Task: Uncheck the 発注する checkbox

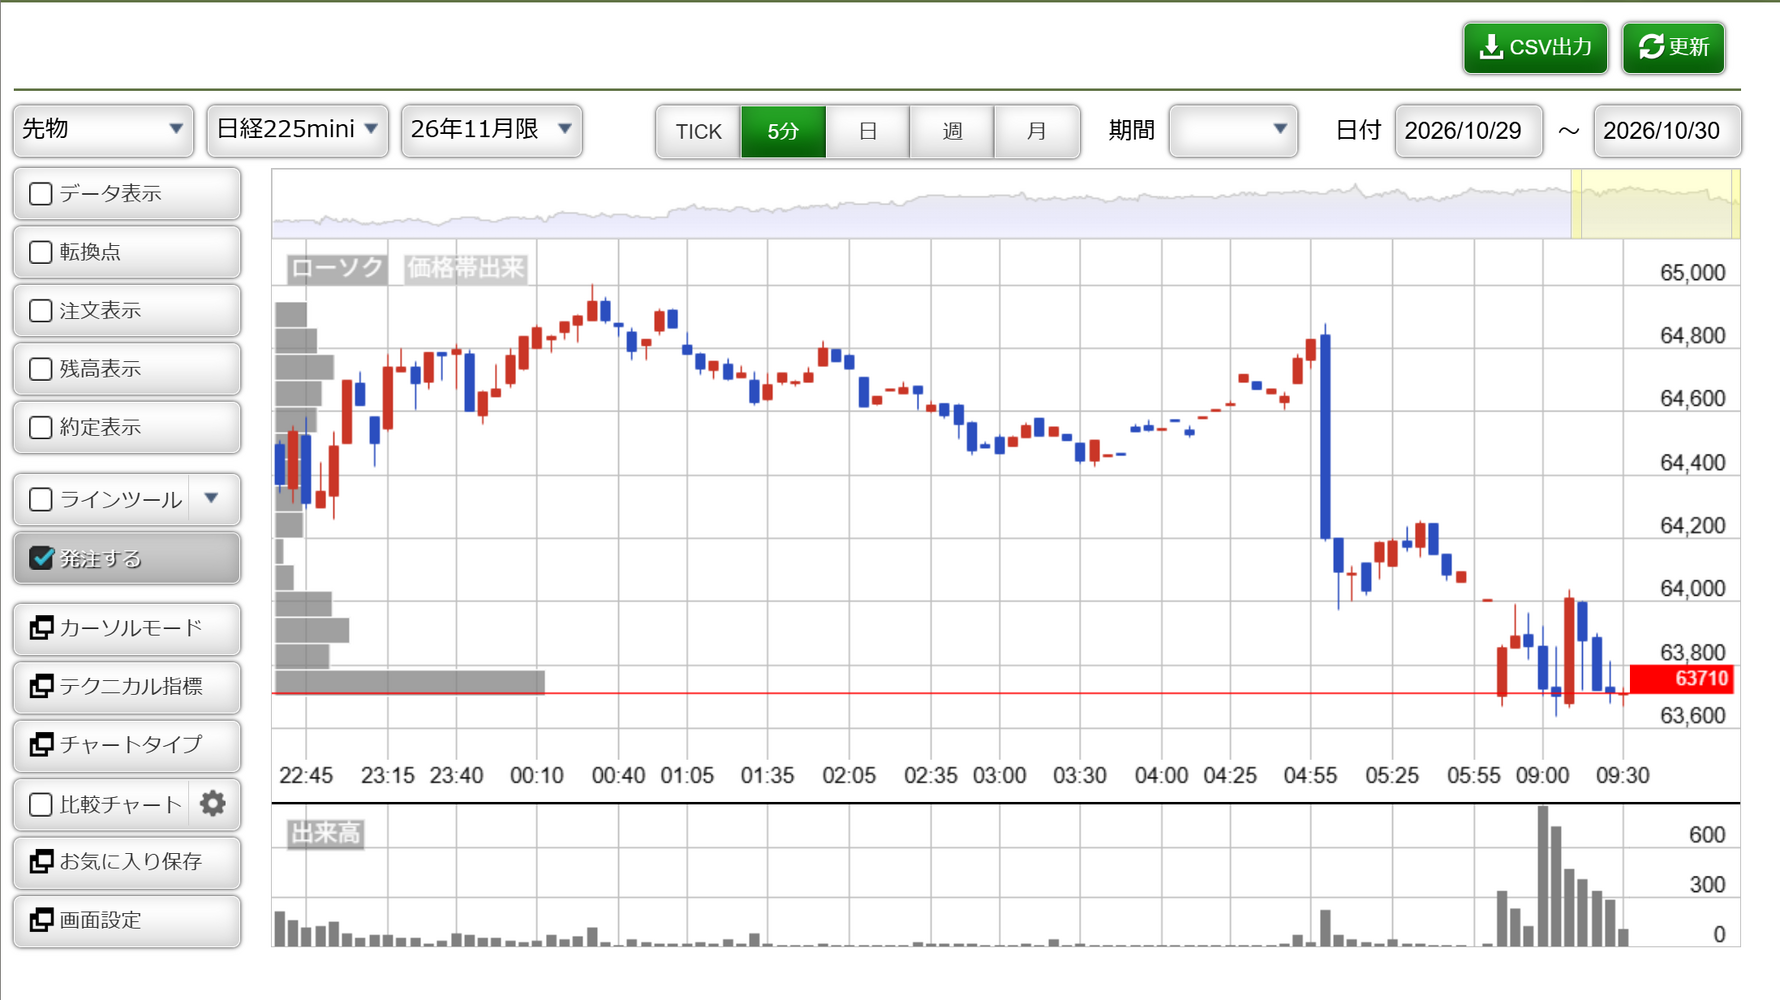Action: tap(41, 558)
